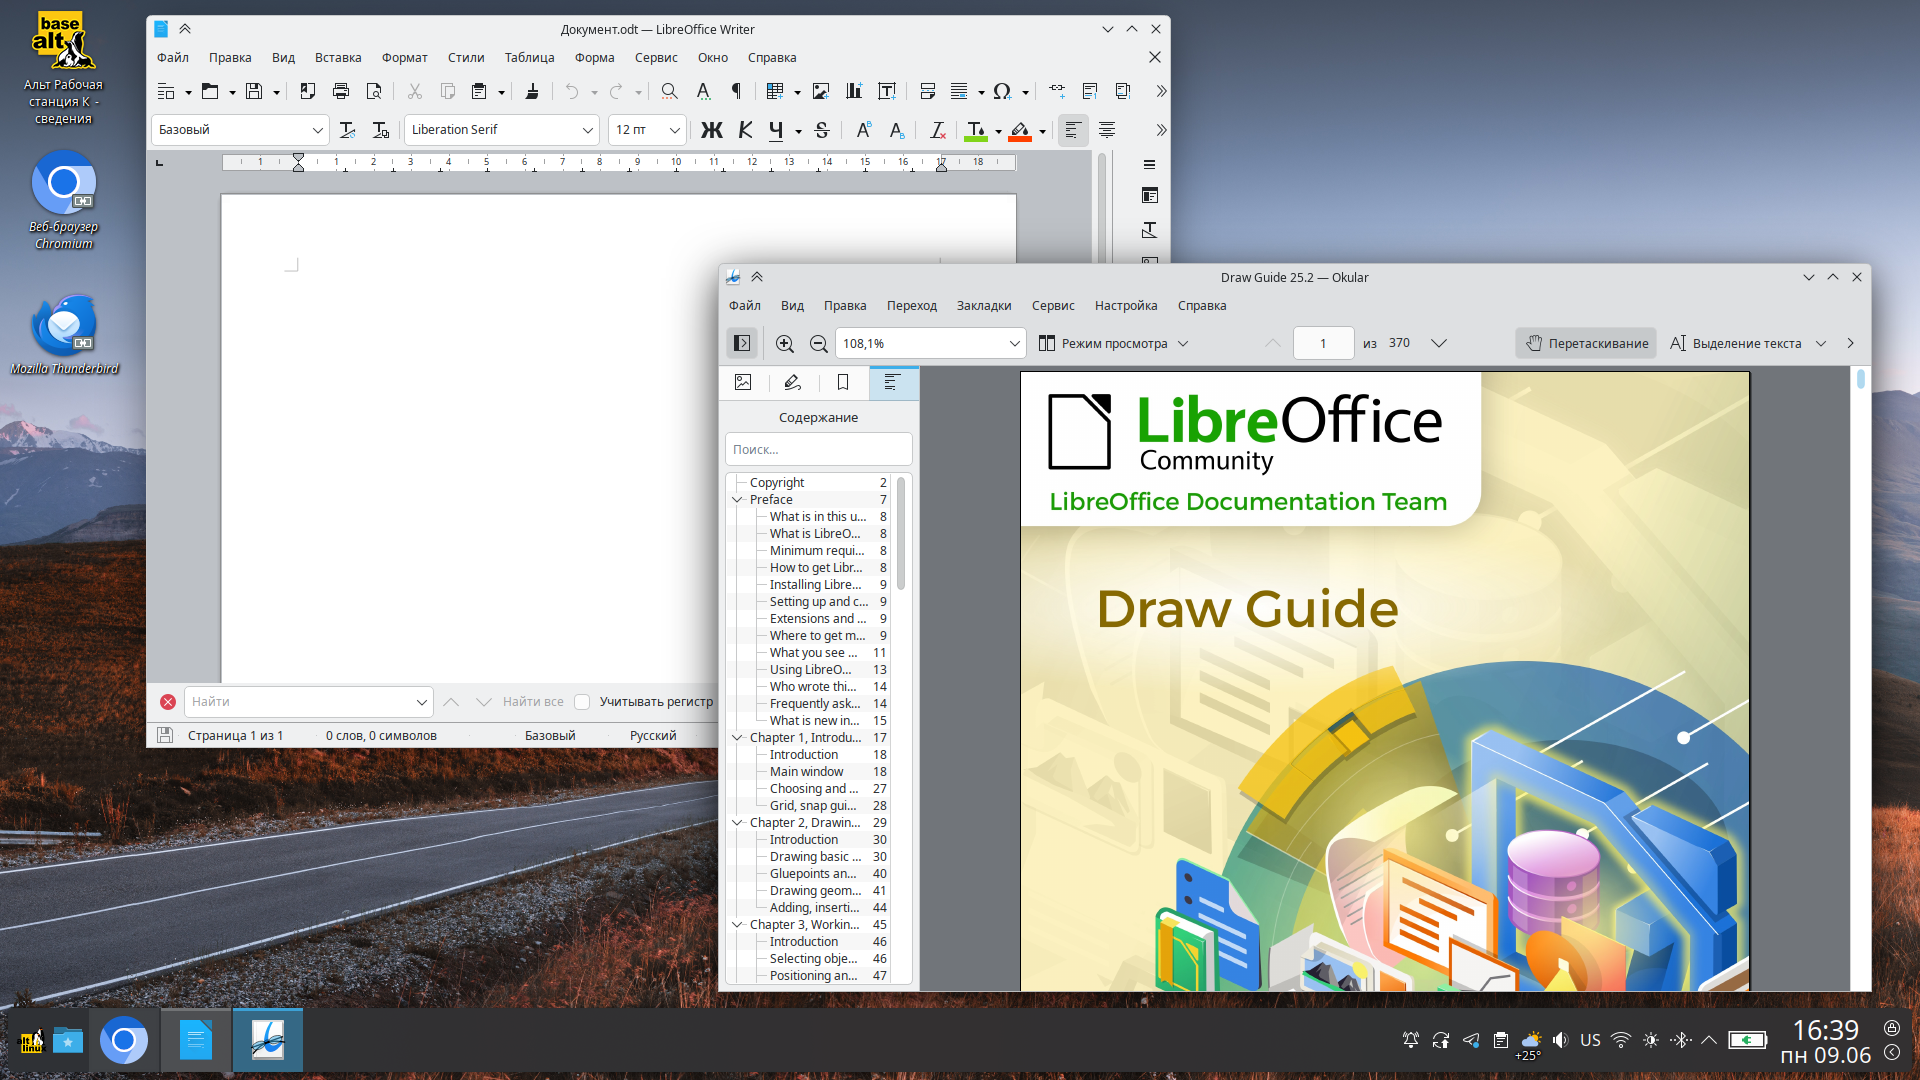Open font color dropdown arrow in Writer
The width and height of the screenshot is (1920, 1080).
[x=998, y=131]
